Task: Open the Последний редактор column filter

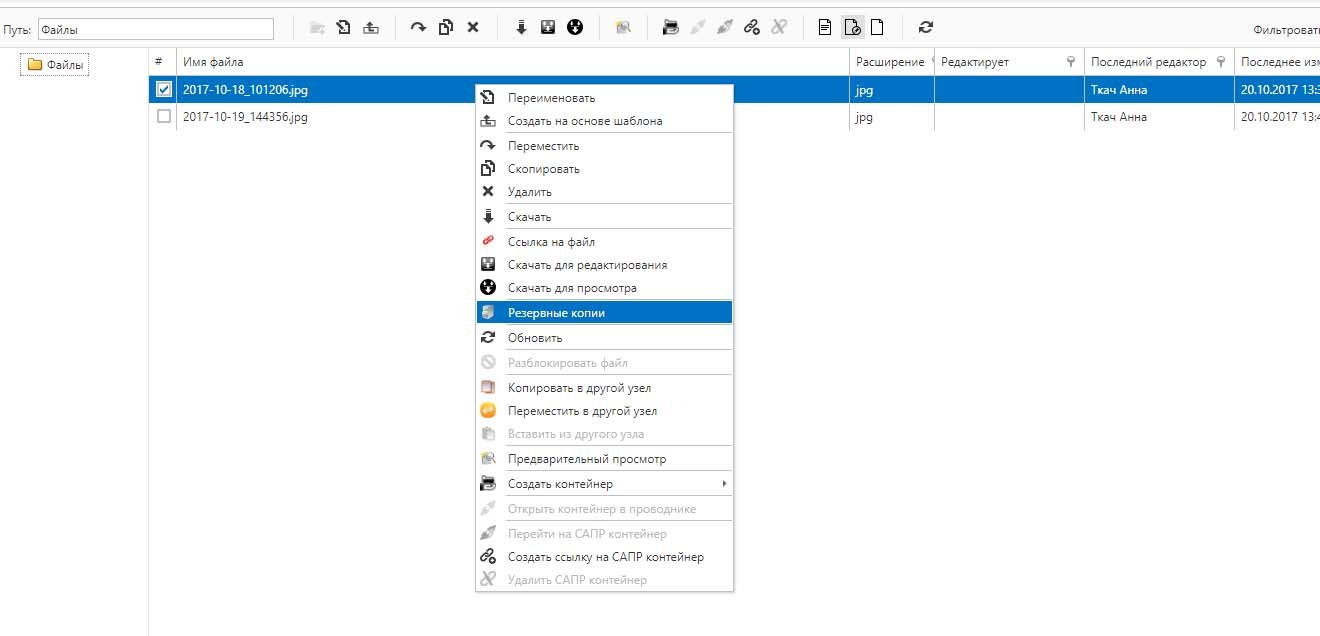Action: tap(1220, 62)
